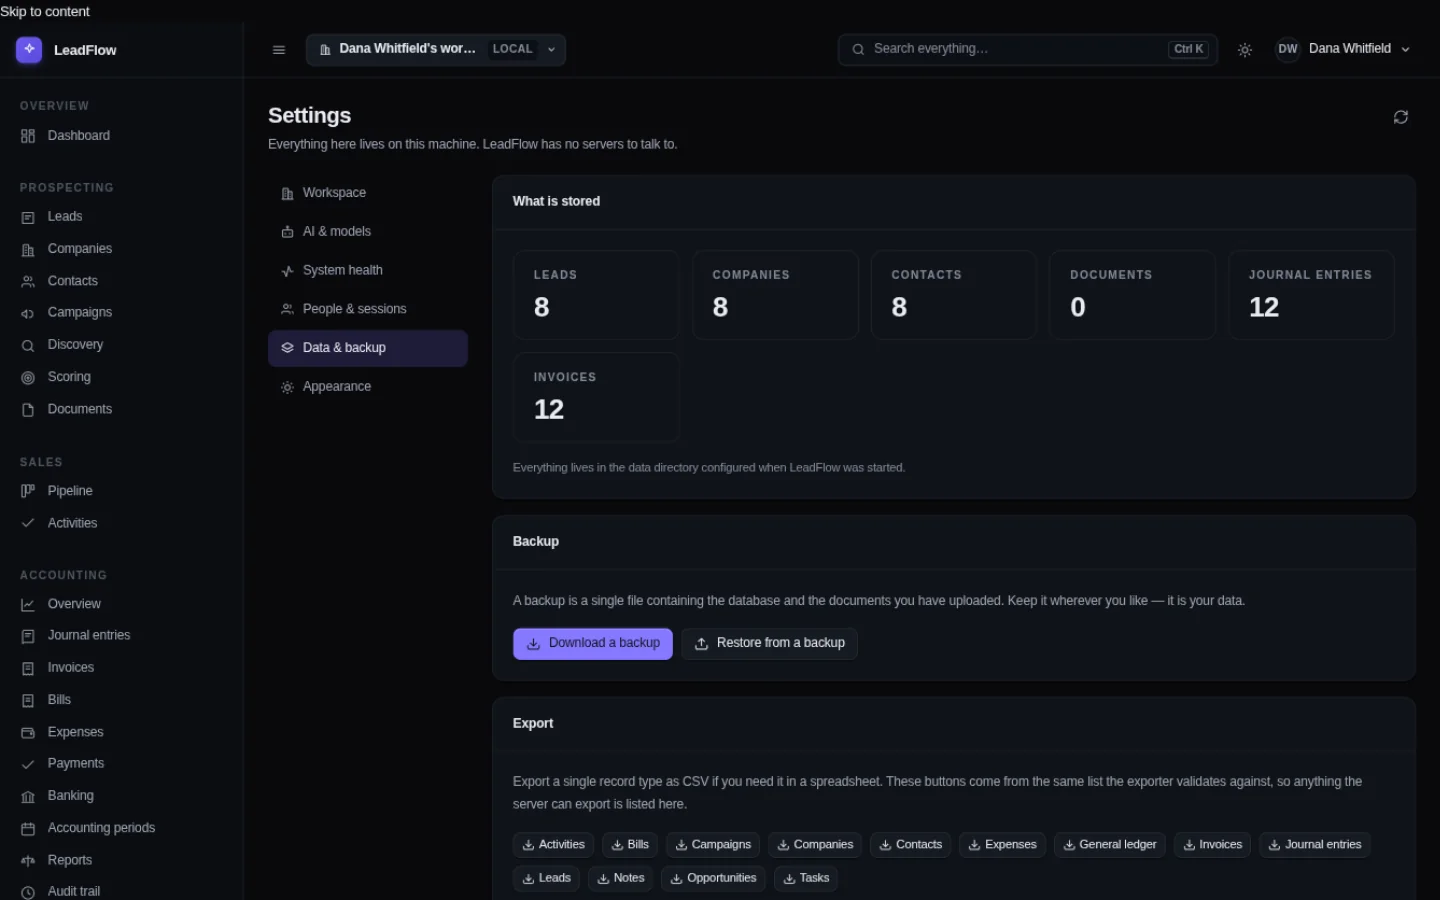Export Tasks as CSV
Screen dimensions: 1440x900
806,878
